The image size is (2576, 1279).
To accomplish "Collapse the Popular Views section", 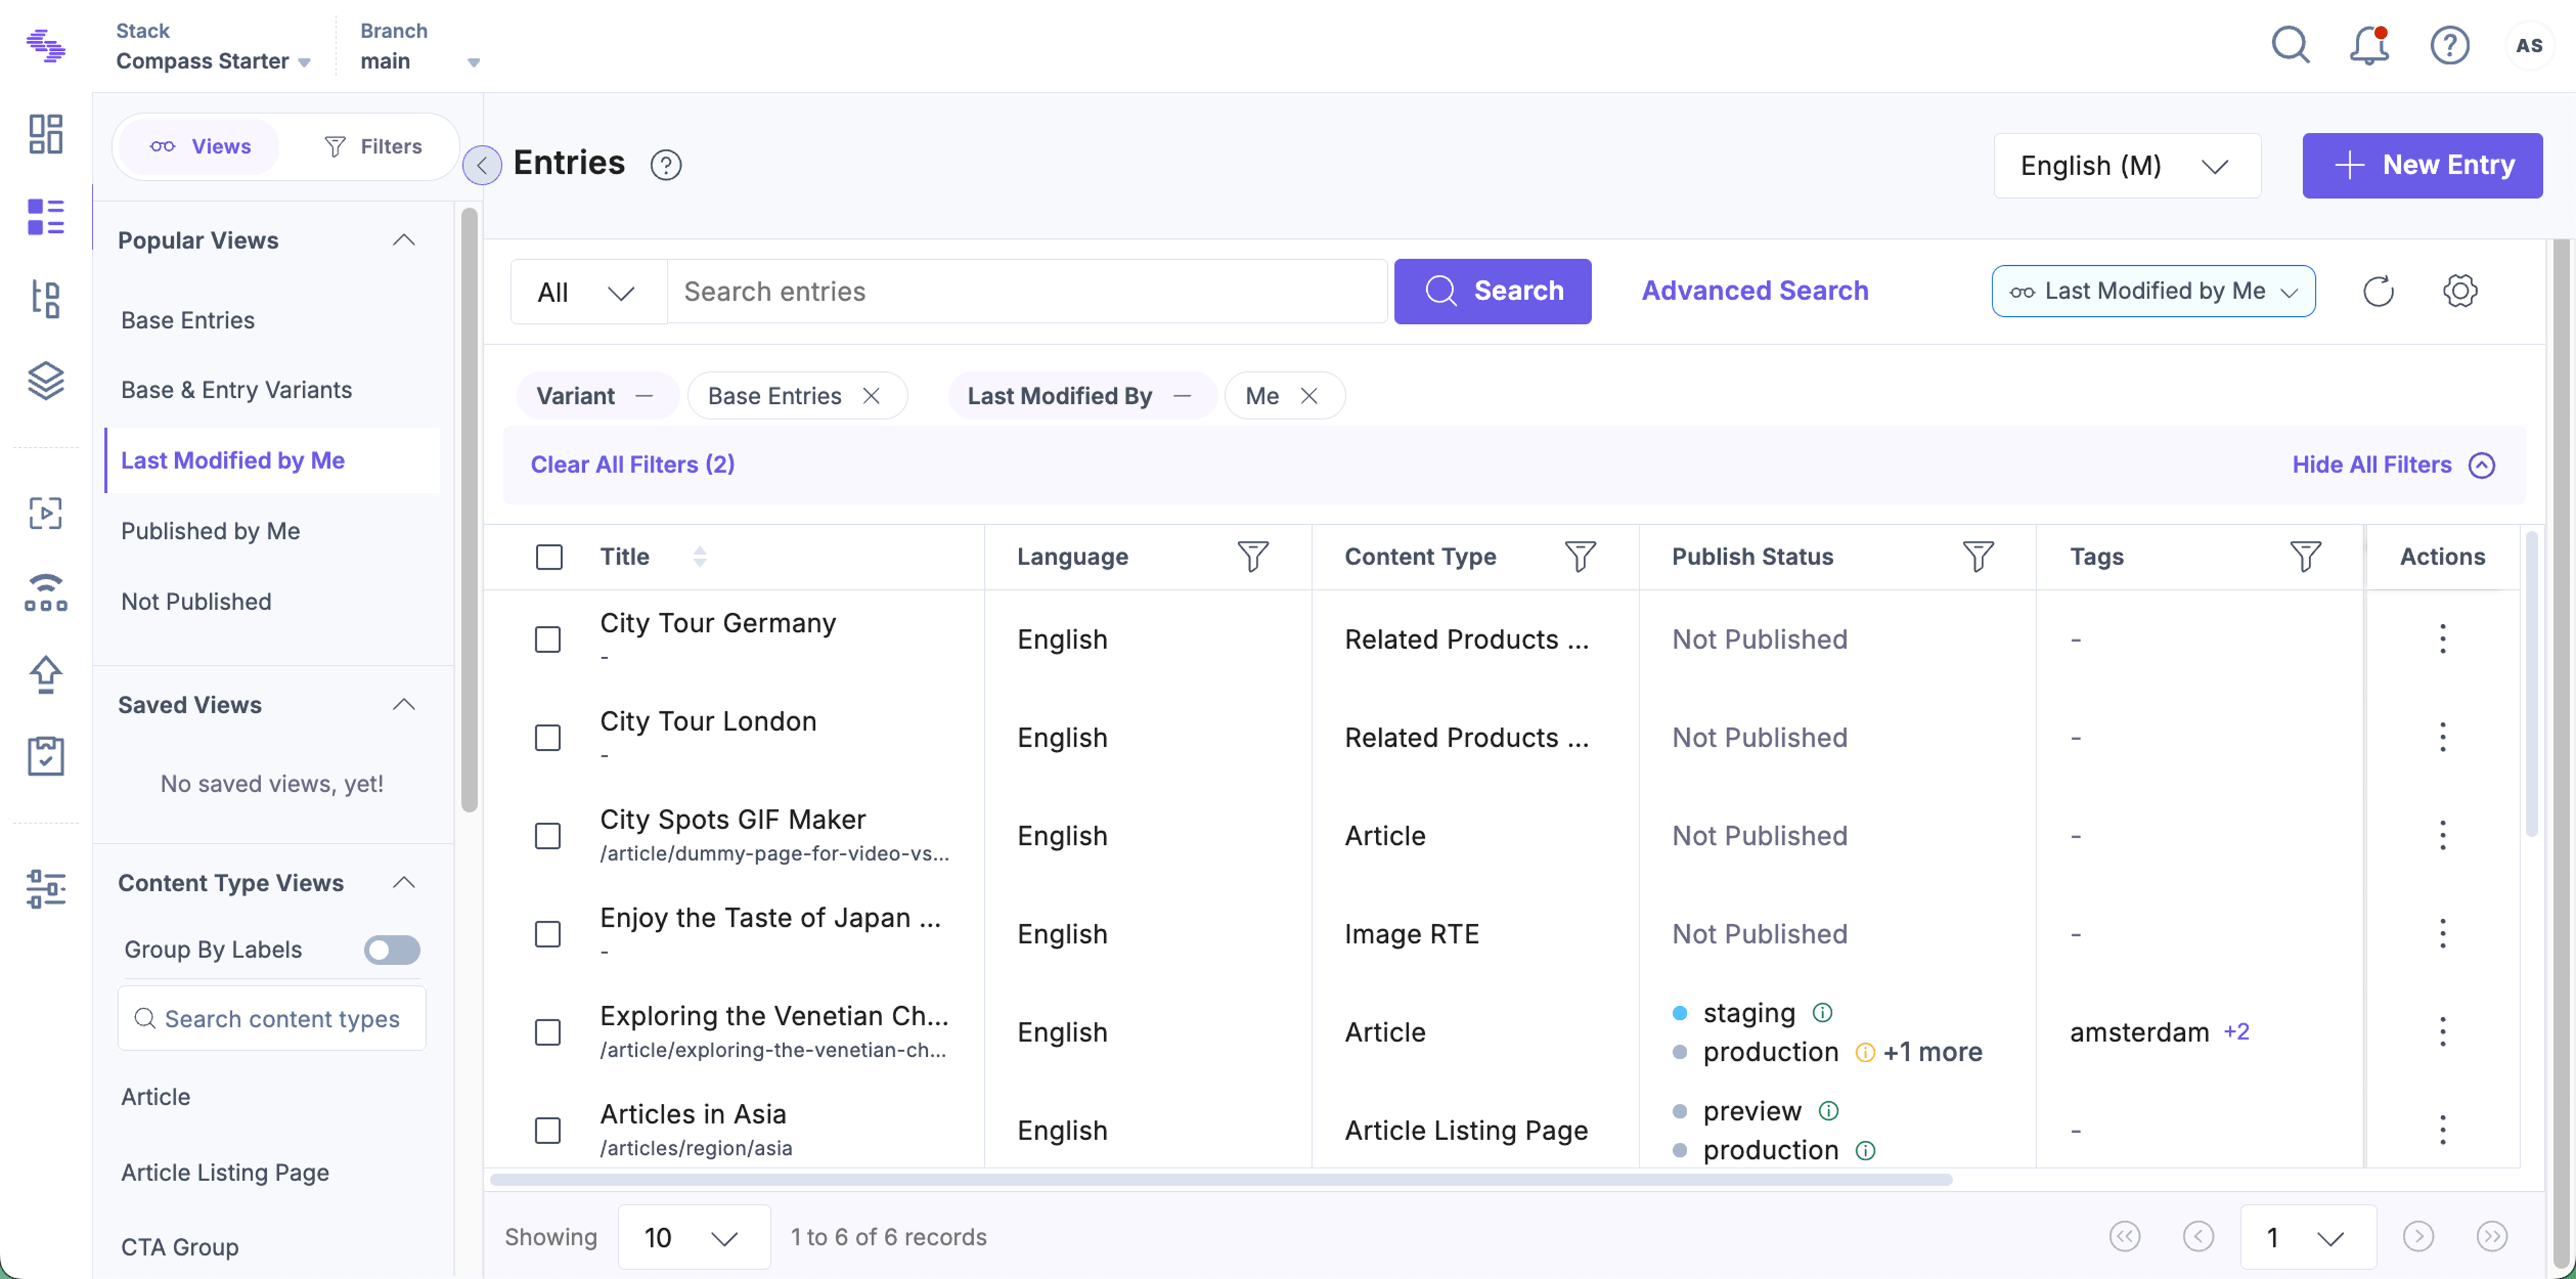I will (x=404, y=240).
